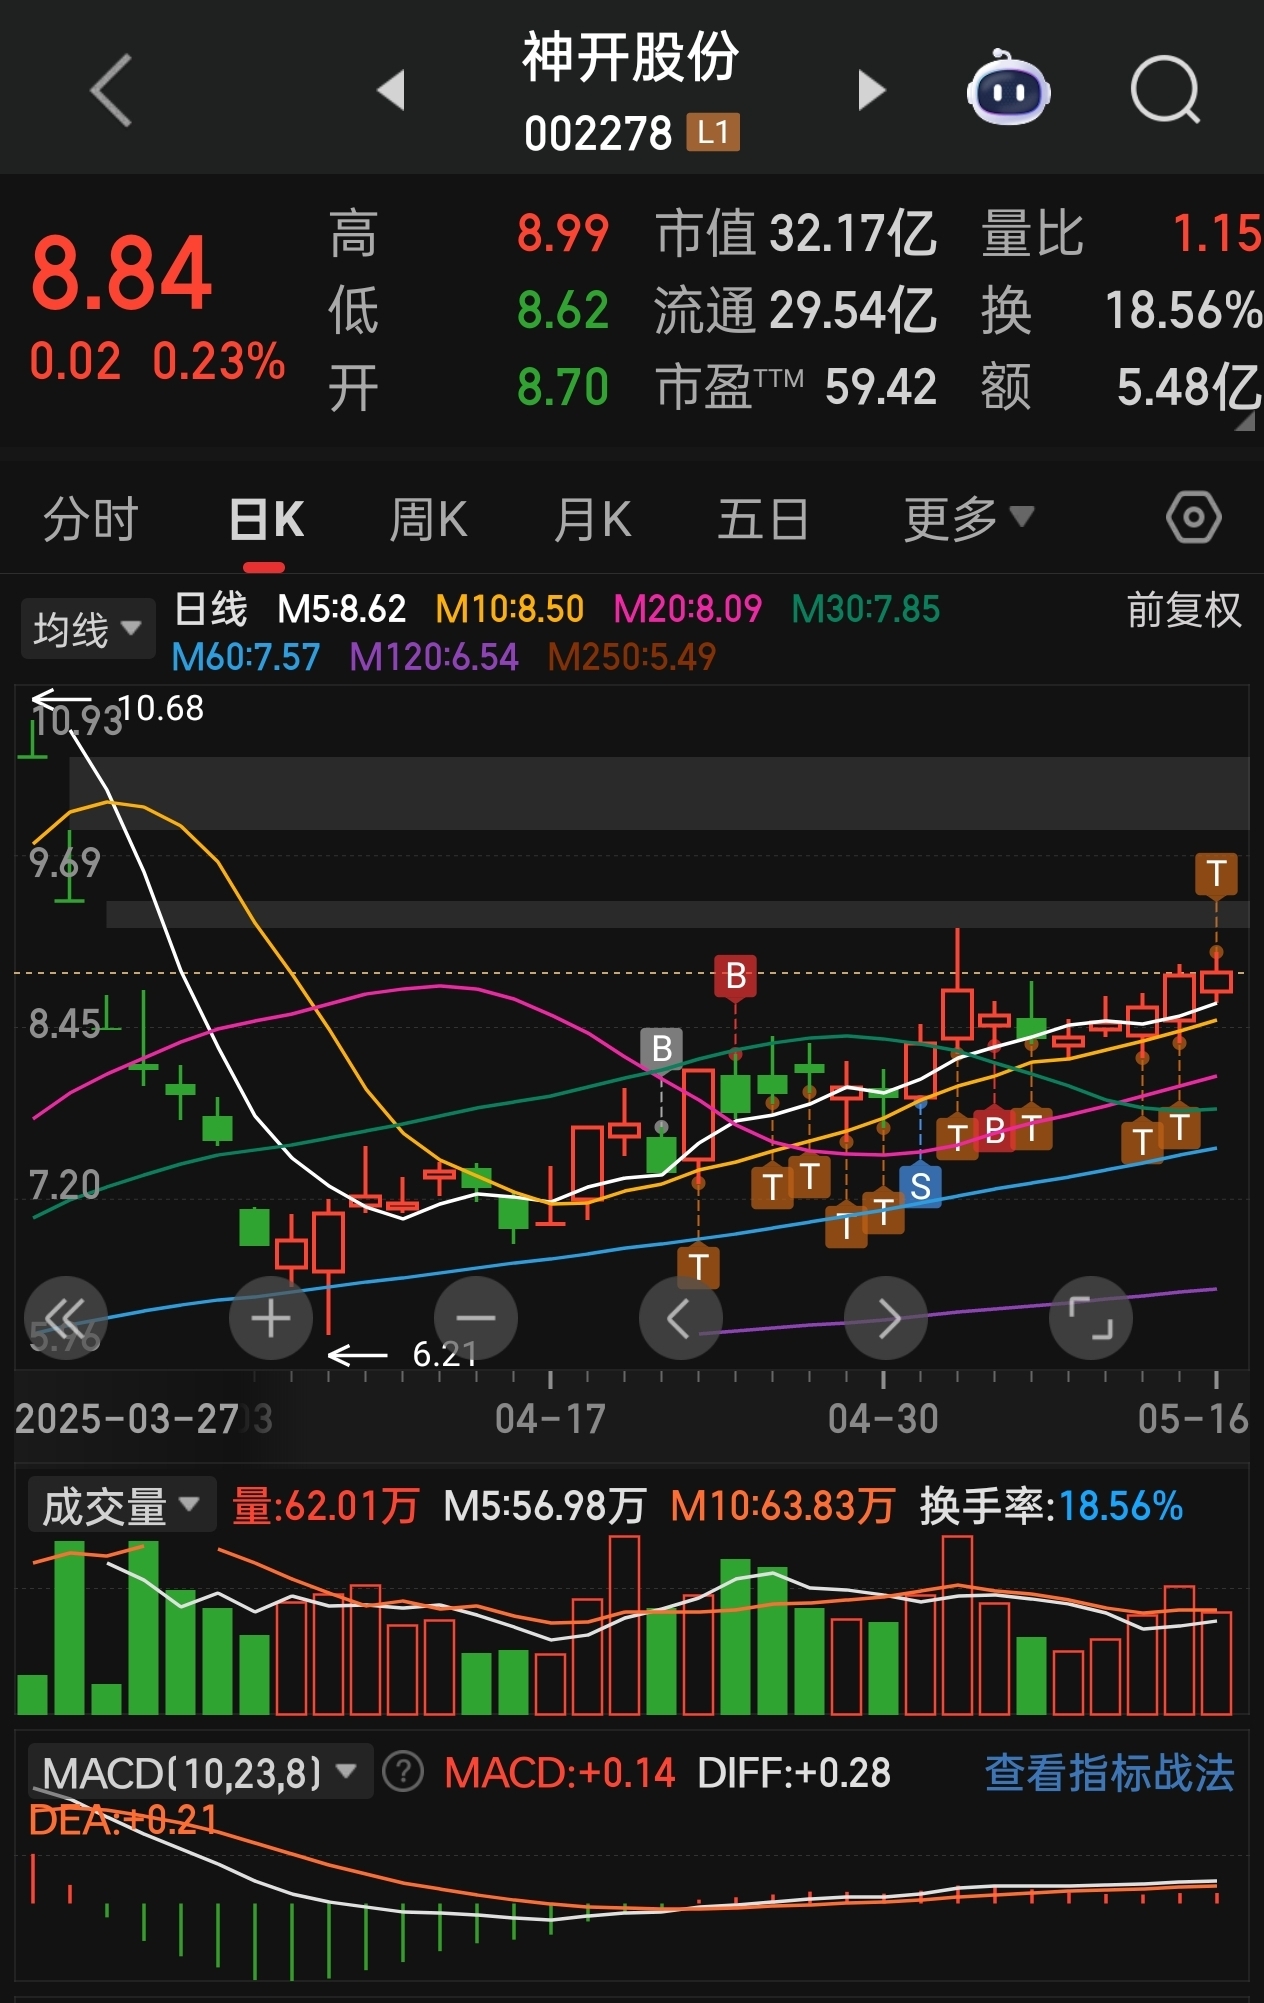Image resolution: width=1264 pixels, height=2003 pixels.
Task: Tap the blue S sell marker
Action: click(x=921, y=1187)
